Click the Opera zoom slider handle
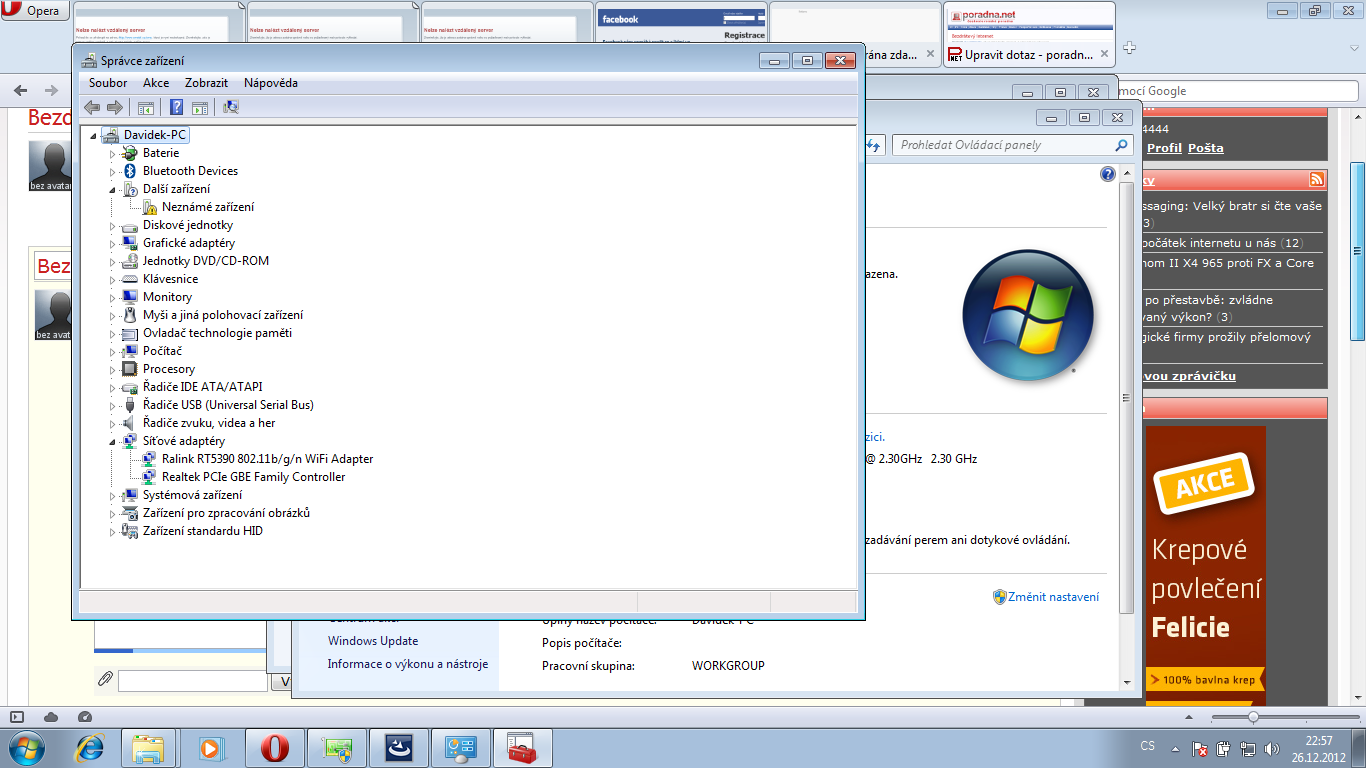The width and height of the screenshot is (1366, 768). point(1253,717)
